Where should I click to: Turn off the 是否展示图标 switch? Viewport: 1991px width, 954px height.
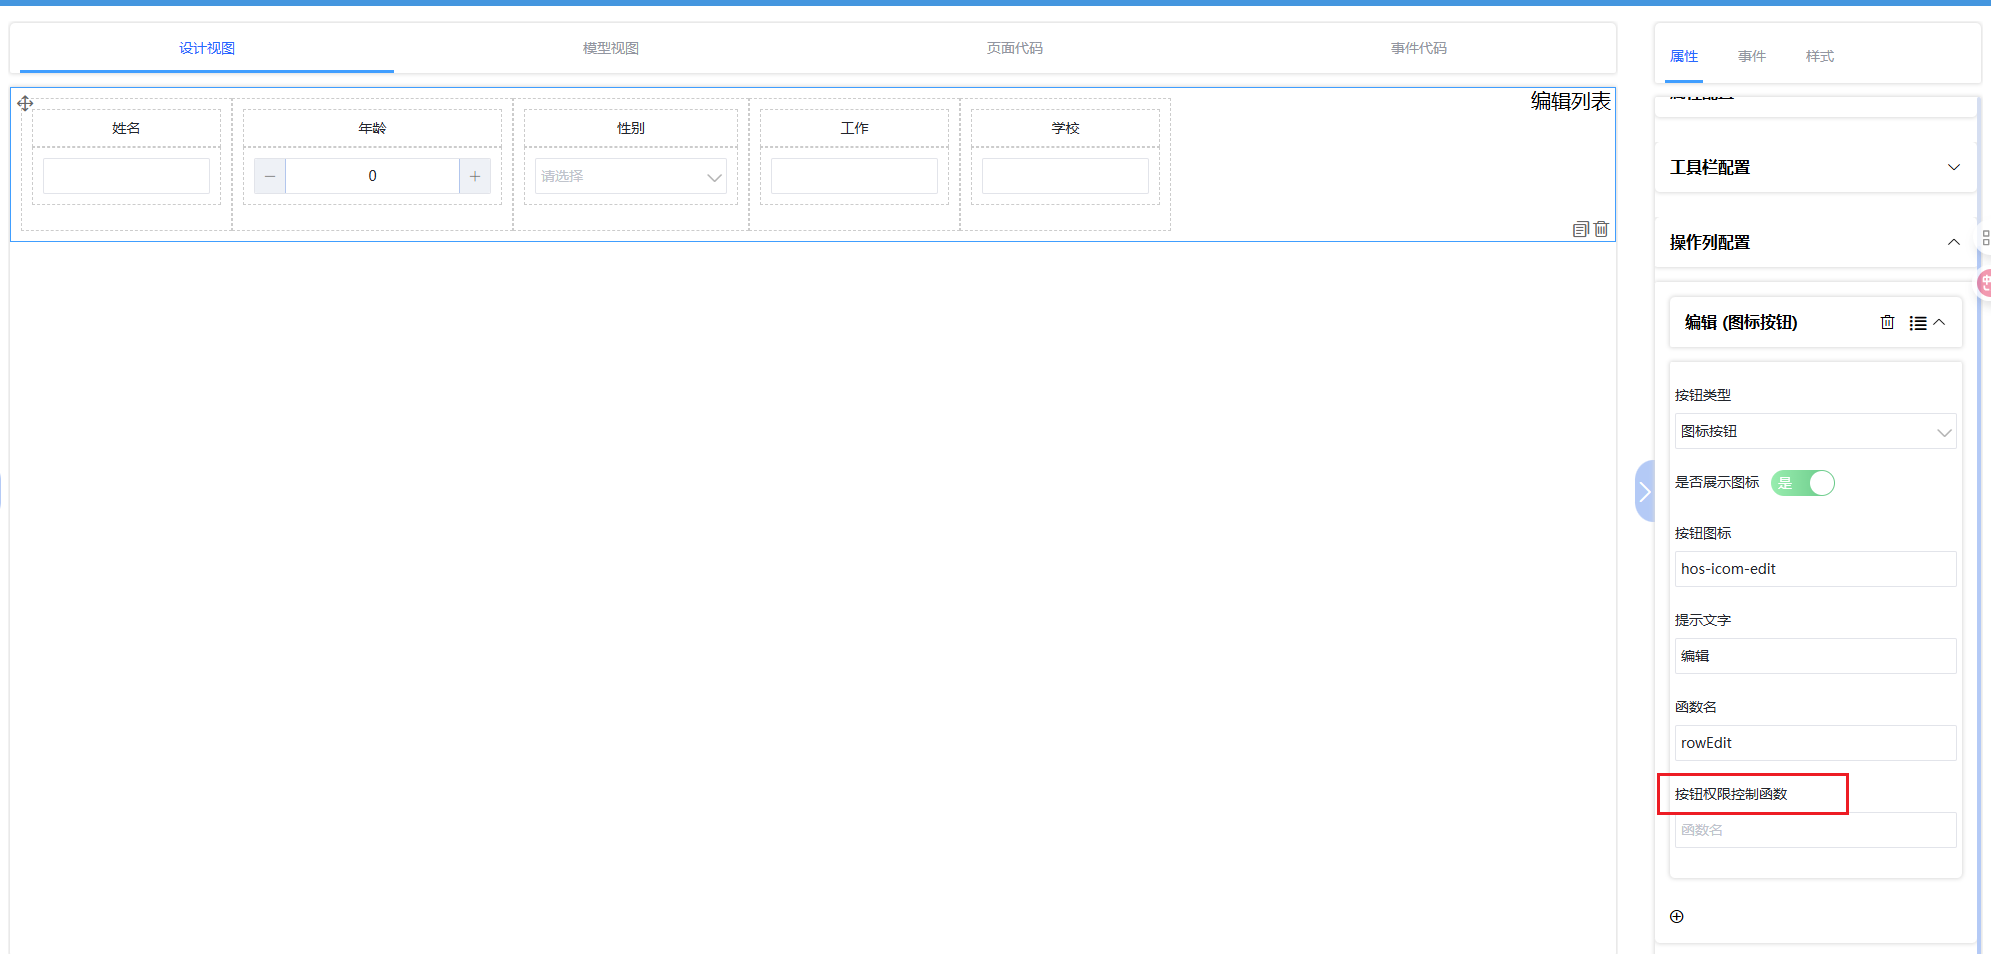[x=1803, y=483]
